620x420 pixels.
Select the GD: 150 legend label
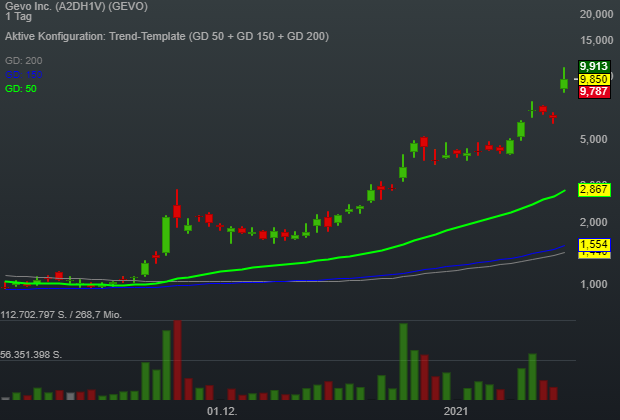click(24, 74)
